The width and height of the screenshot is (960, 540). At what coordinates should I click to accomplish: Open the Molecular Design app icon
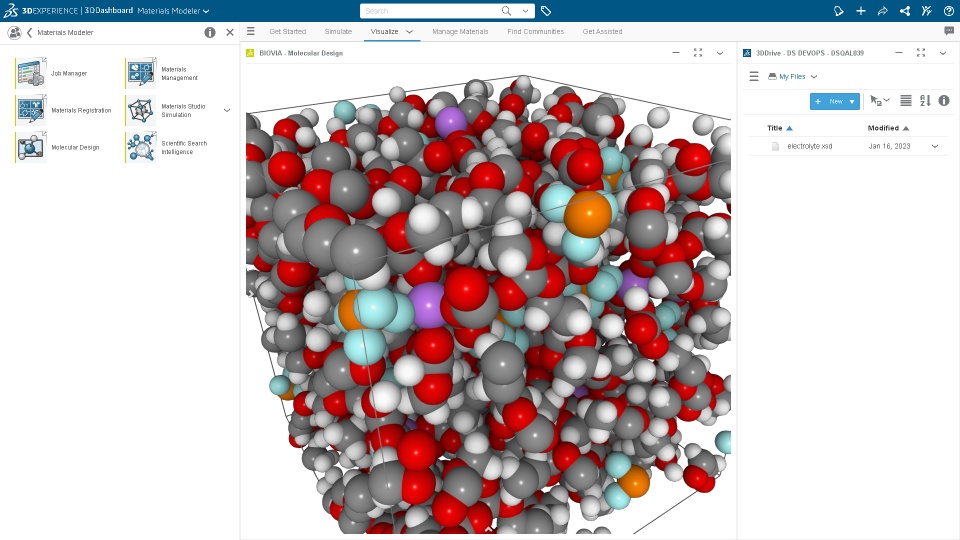tap(31, 147)
